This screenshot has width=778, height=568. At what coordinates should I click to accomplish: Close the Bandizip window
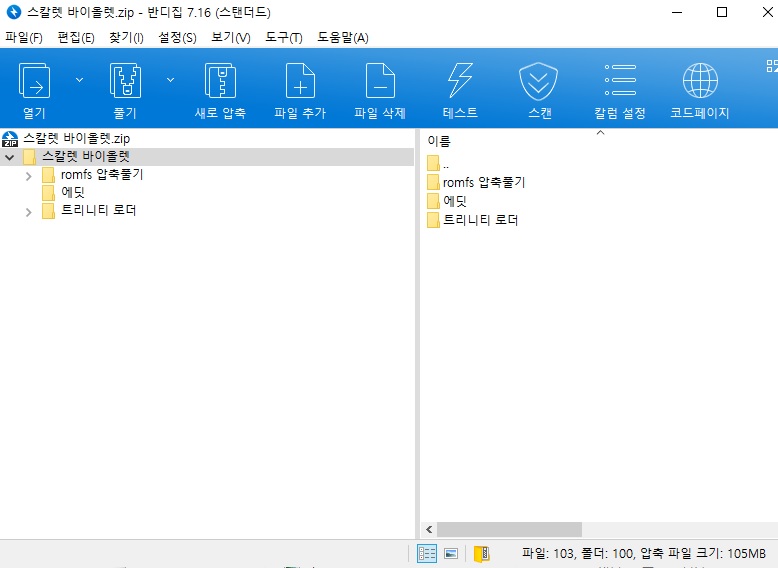768,12
